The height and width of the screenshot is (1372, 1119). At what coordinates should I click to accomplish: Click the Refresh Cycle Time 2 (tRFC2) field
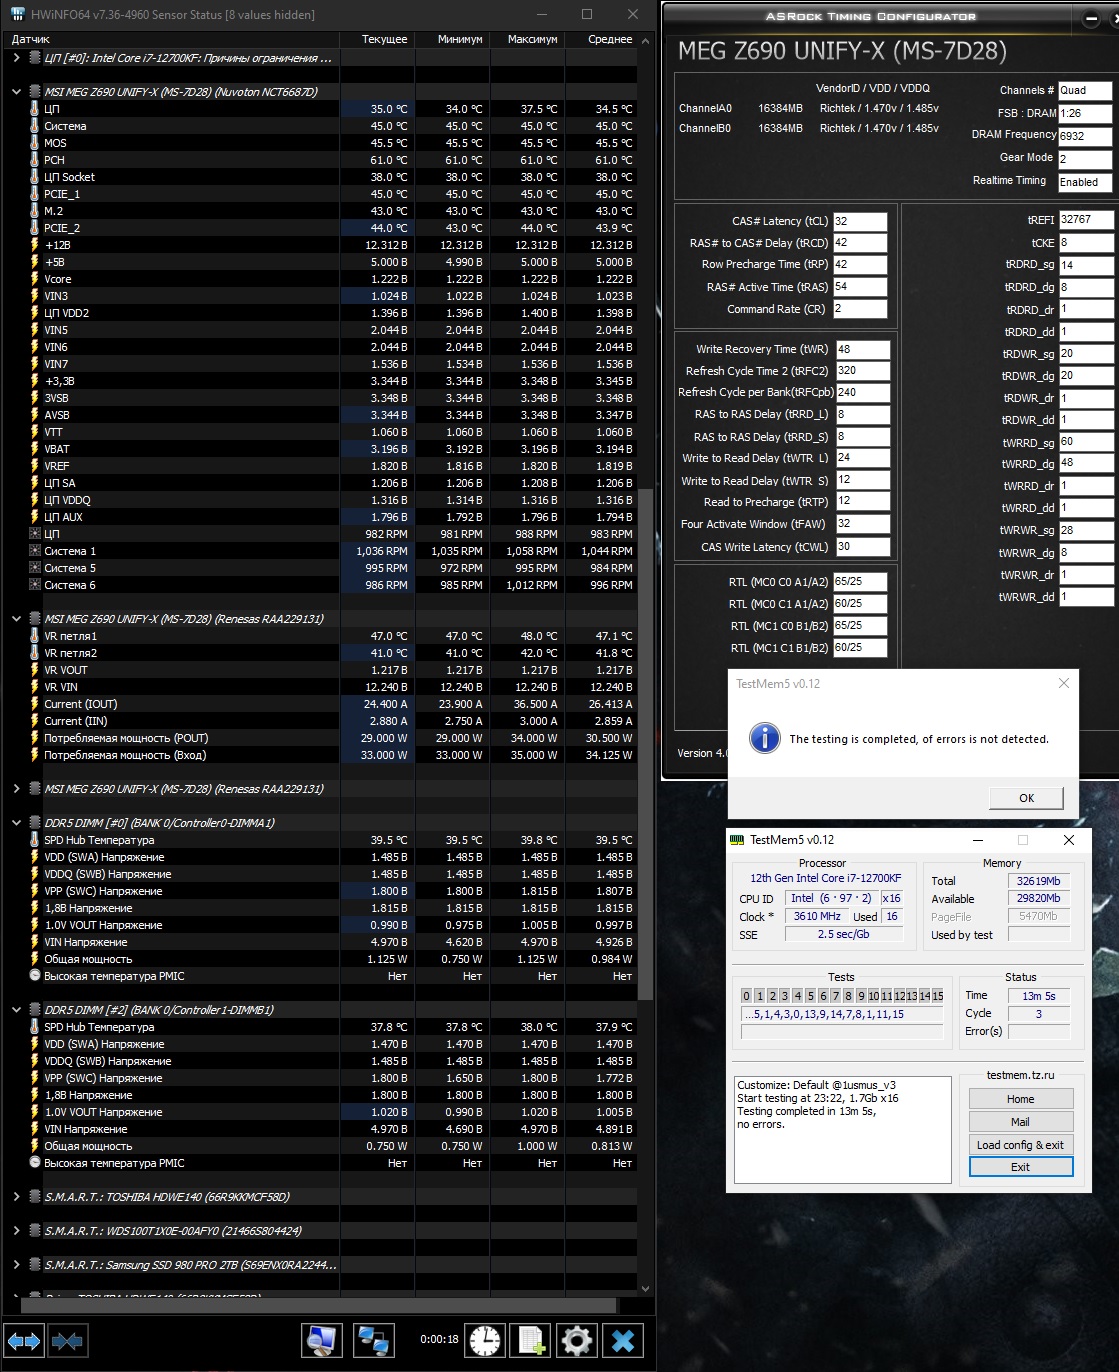[862, 370]
